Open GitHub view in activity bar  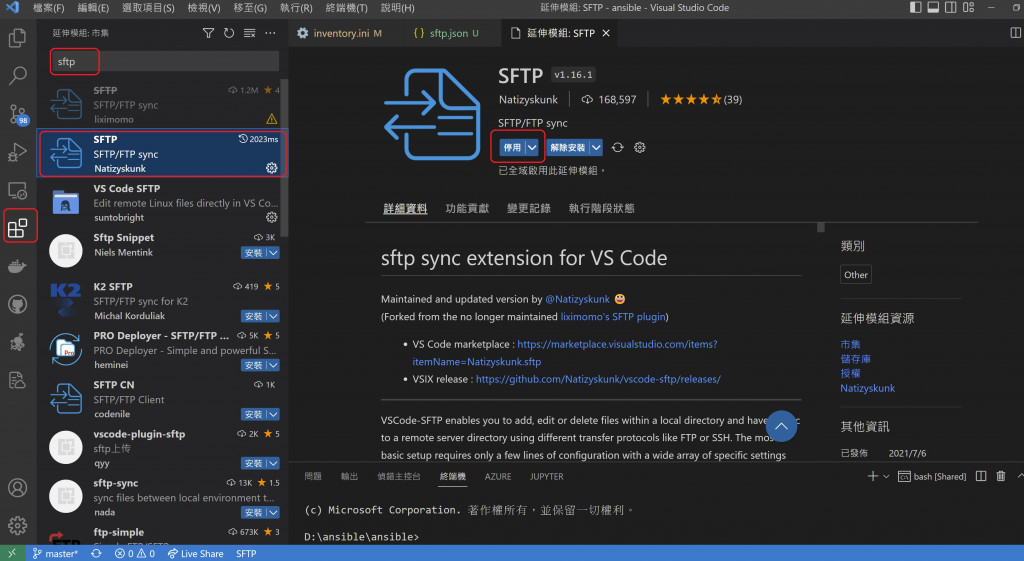(18, 304)
